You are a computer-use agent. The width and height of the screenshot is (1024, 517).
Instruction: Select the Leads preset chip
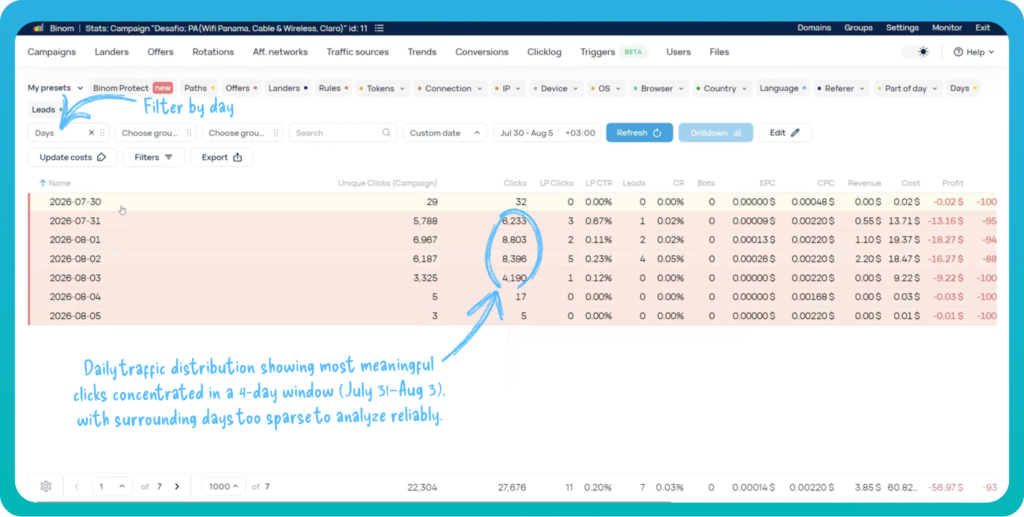[47, 110]
